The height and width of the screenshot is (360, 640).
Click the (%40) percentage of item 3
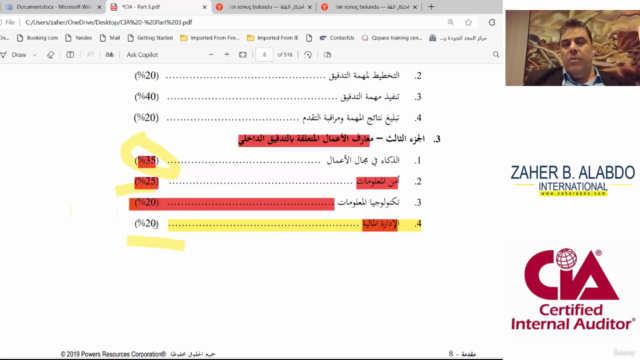[x=147, y=97]
